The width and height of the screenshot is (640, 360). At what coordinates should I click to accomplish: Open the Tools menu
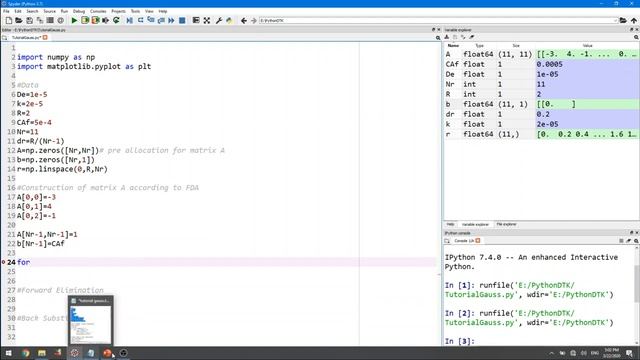[135, 11]
